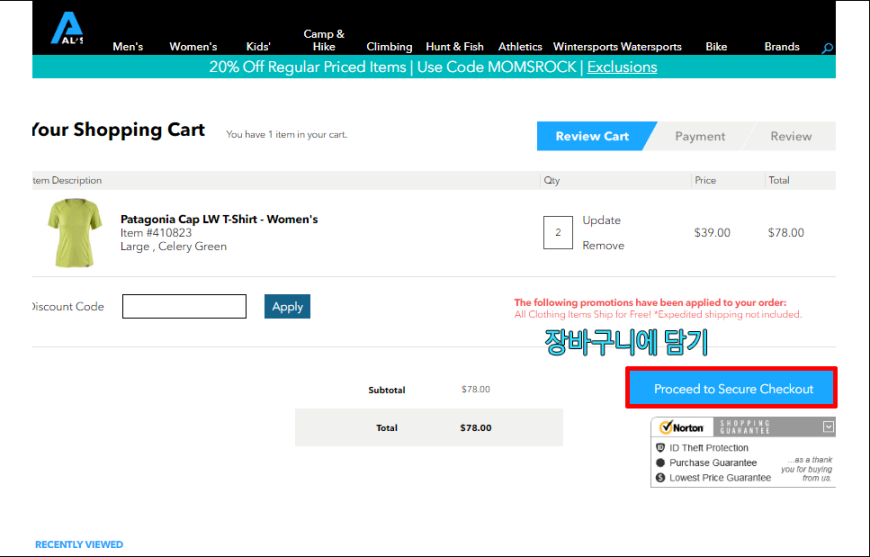
Task: Collapse the Norton Shopping Guarantee box
Action: point(828,427)
